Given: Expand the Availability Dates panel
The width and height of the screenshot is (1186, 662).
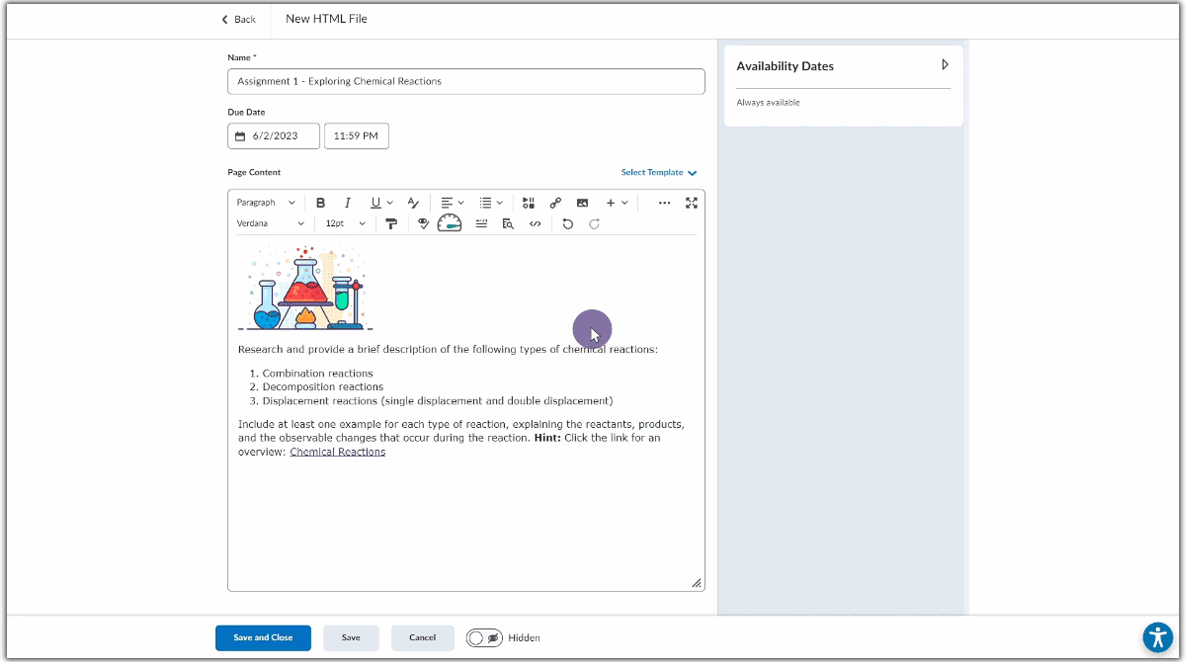Looking at the screenshot, I should point(945,65).
